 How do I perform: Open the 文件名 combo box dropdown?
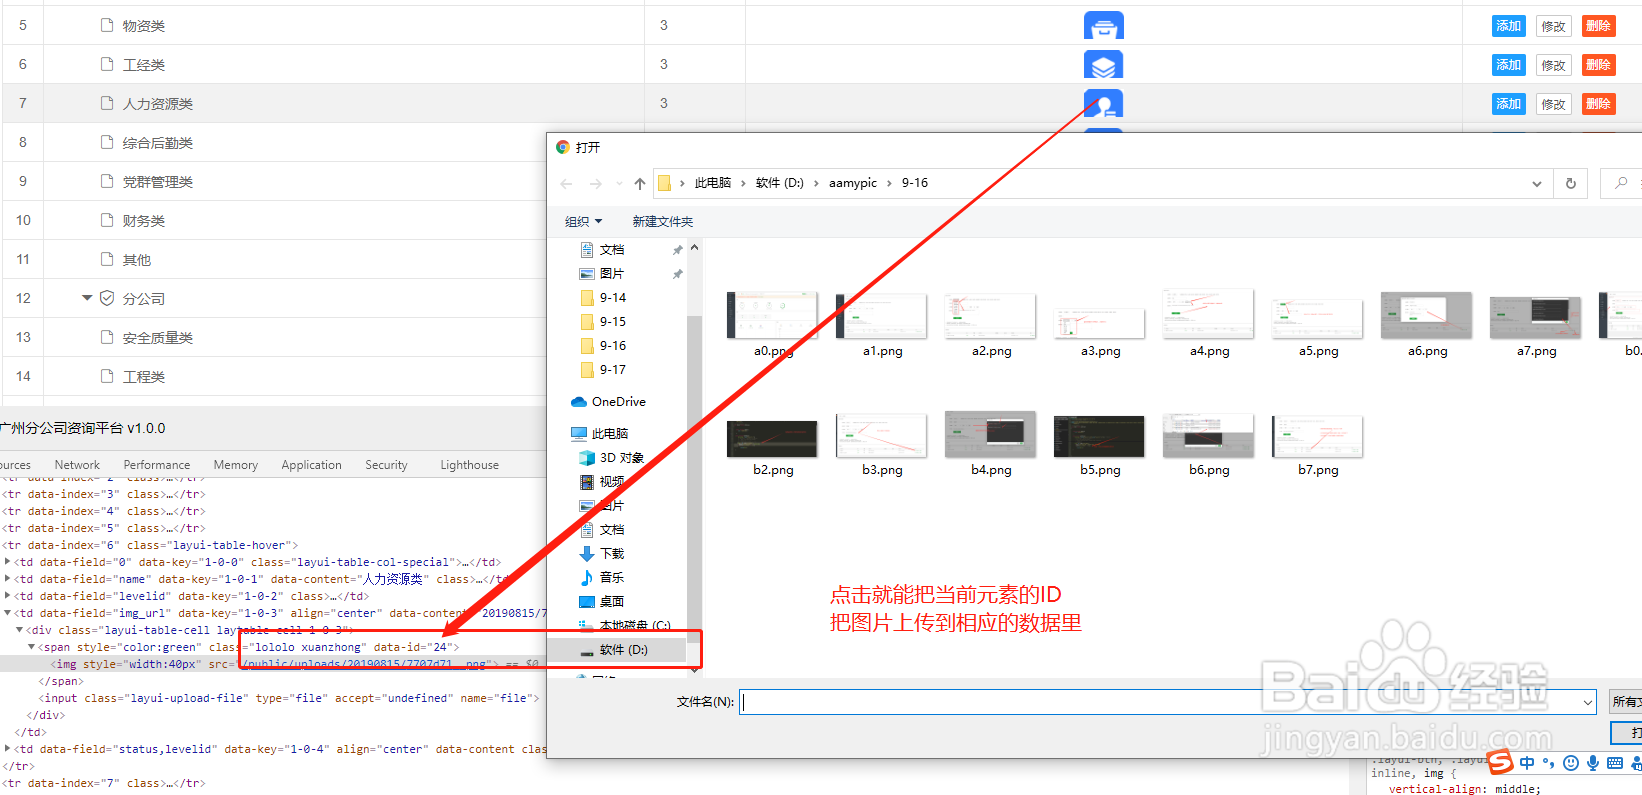[x=1587, y=703]
